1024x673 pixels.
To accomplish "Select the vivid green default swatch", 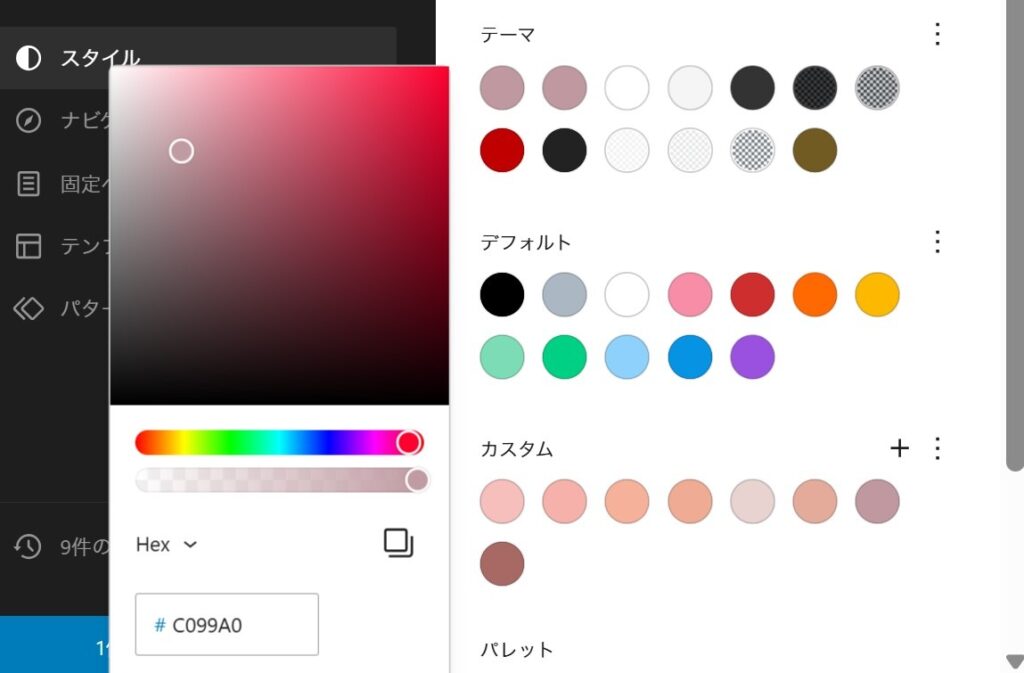I will coord(564,357).
